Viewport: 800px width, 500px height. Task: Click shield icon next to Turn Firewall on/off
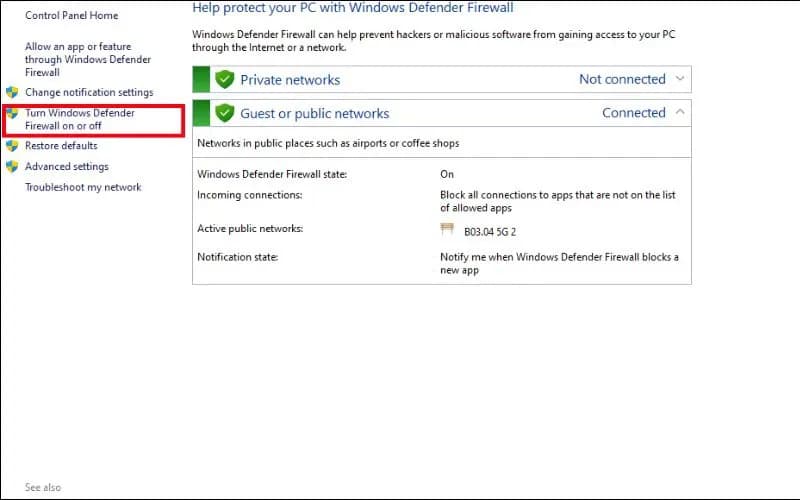tap(12, 114)
